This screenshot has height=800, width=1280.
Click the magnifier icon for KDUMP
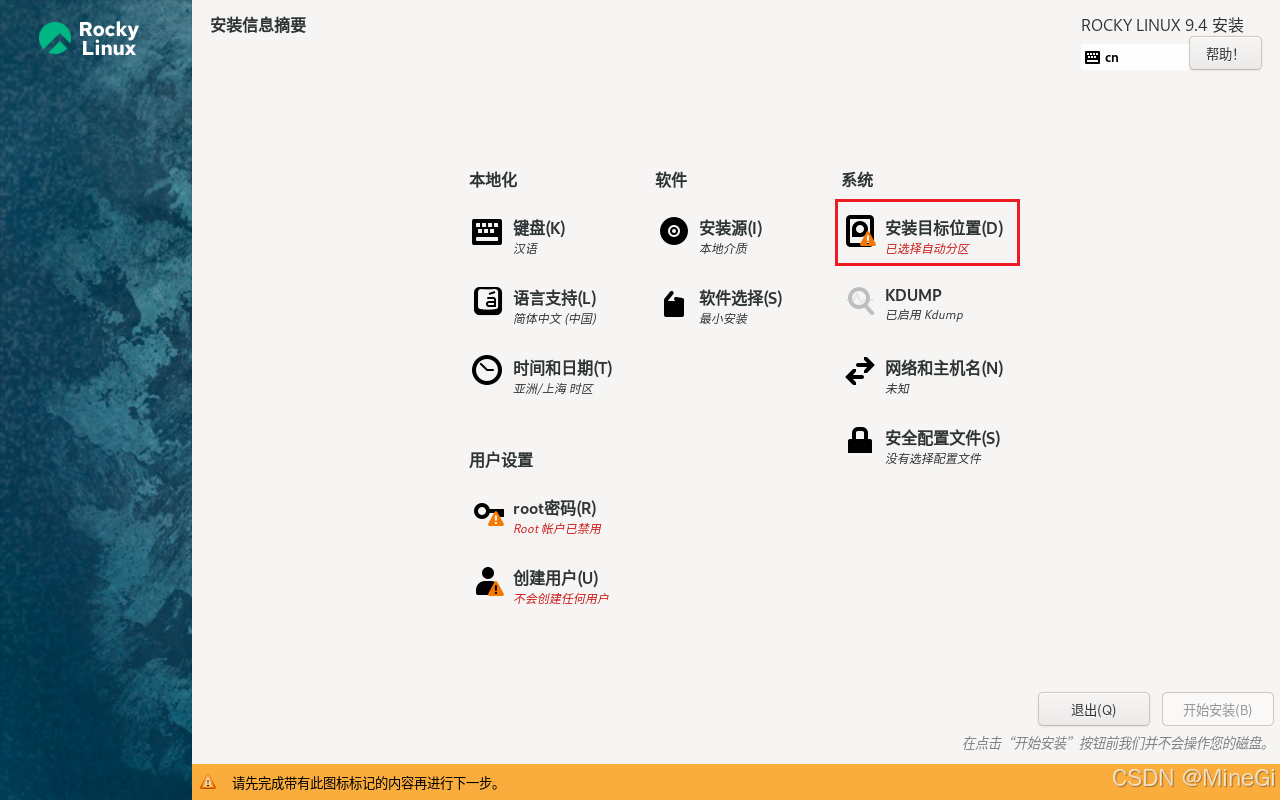point(860,300)
